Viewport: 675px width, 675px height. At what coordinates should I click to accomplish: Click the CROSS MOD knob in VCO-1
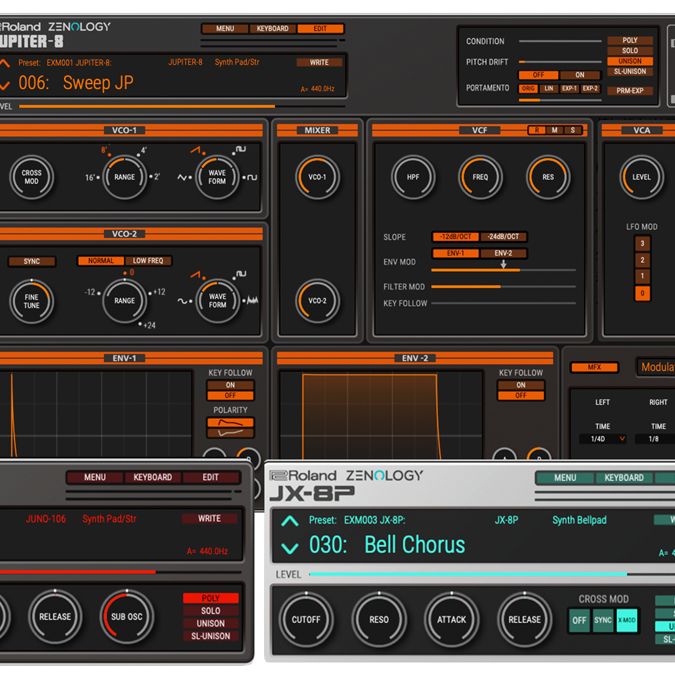pyautogui.click(x=31, y=177)
